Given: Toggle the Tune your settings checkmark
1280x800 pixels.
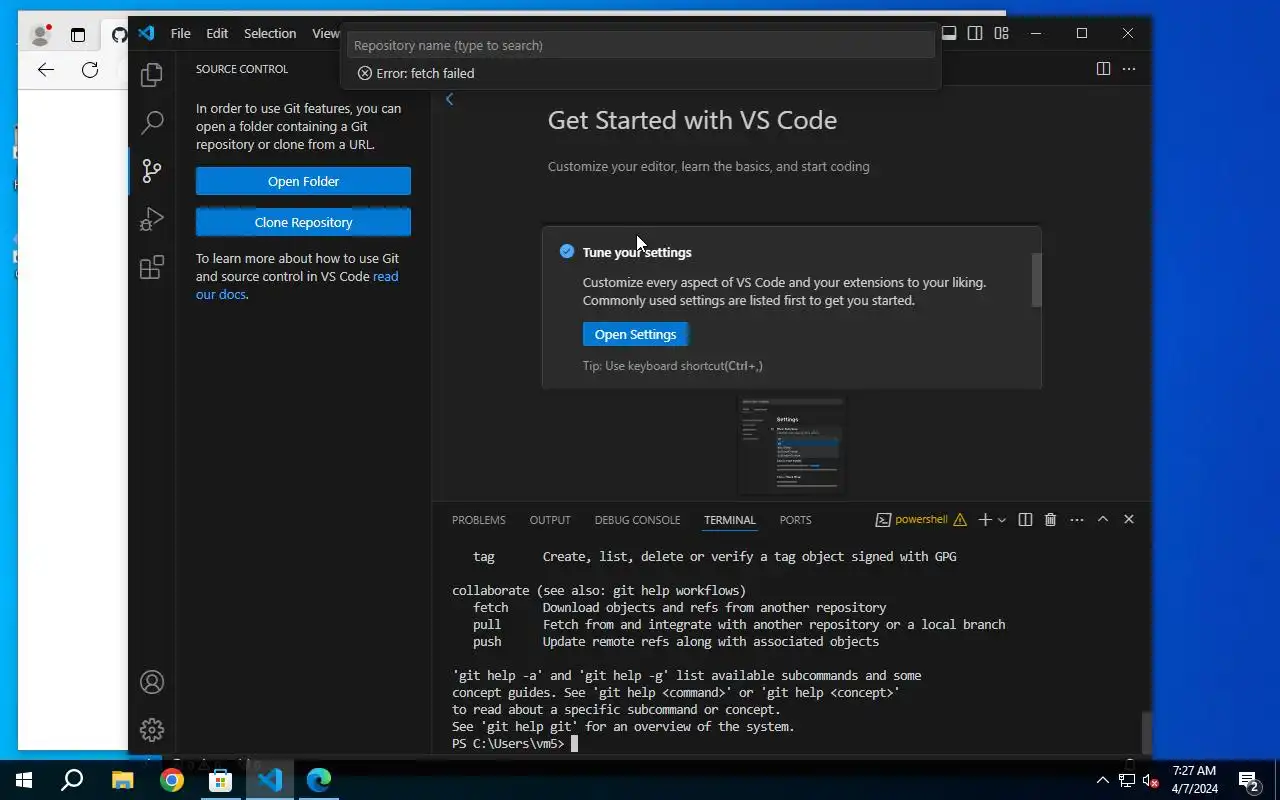Looking at the screenshot, I should pyautogui.click(x=567, y=251).
